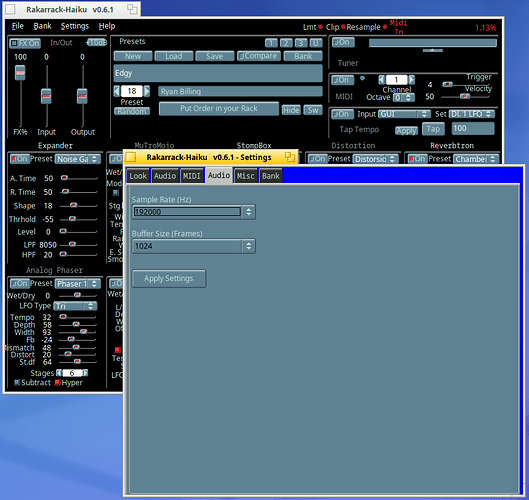
Task: Switch to the Bank settings tab
Action: point(271,176)
